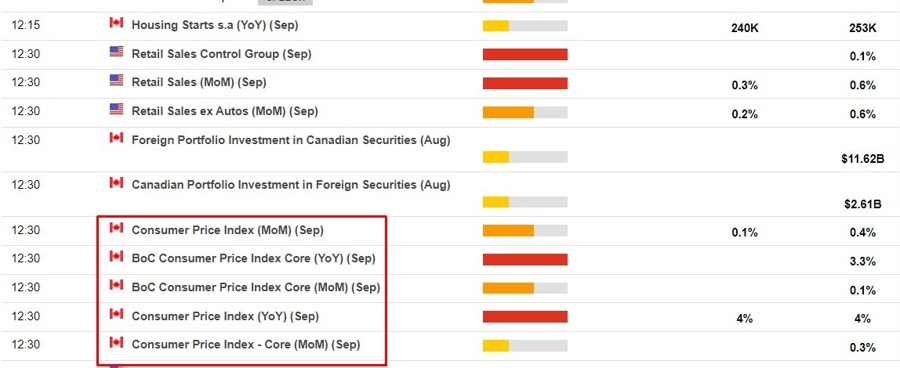This screenshot has height=368, width=900.
Task: Click Canada flag beside Foreign Portfolio Investment
Action: pos(117,137)
